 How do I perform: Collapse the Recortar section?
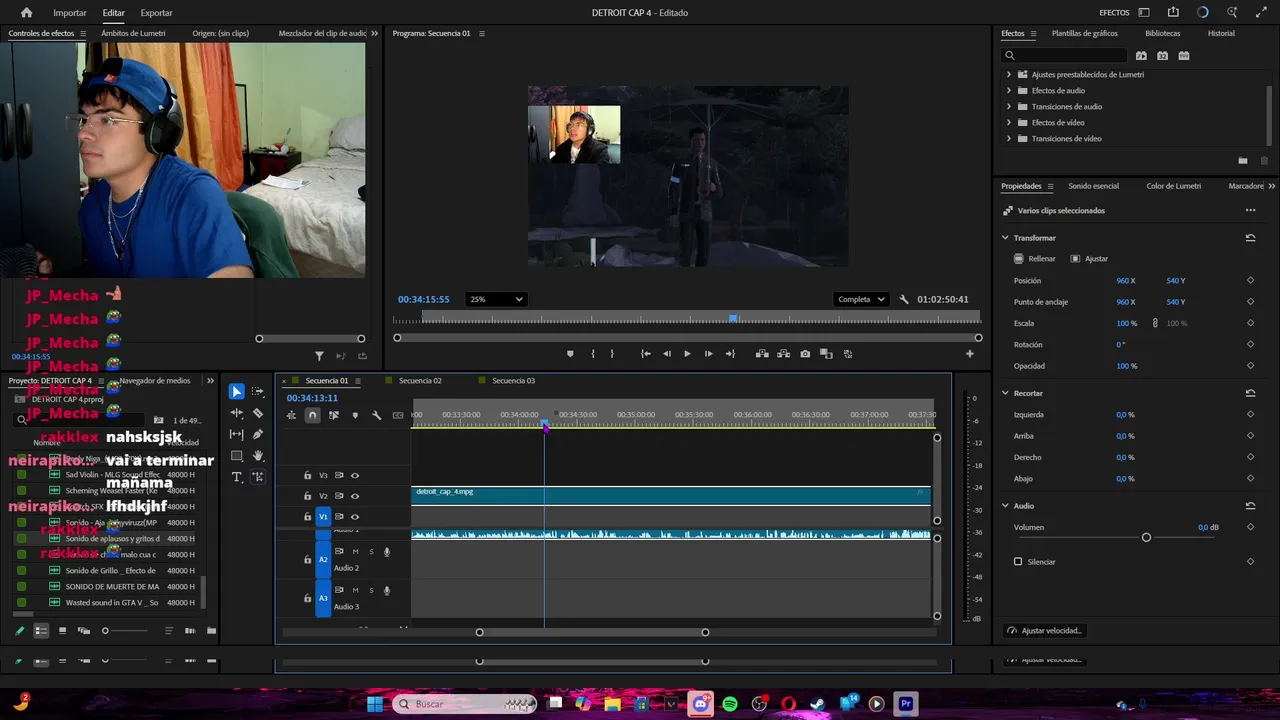[1005, 393]
